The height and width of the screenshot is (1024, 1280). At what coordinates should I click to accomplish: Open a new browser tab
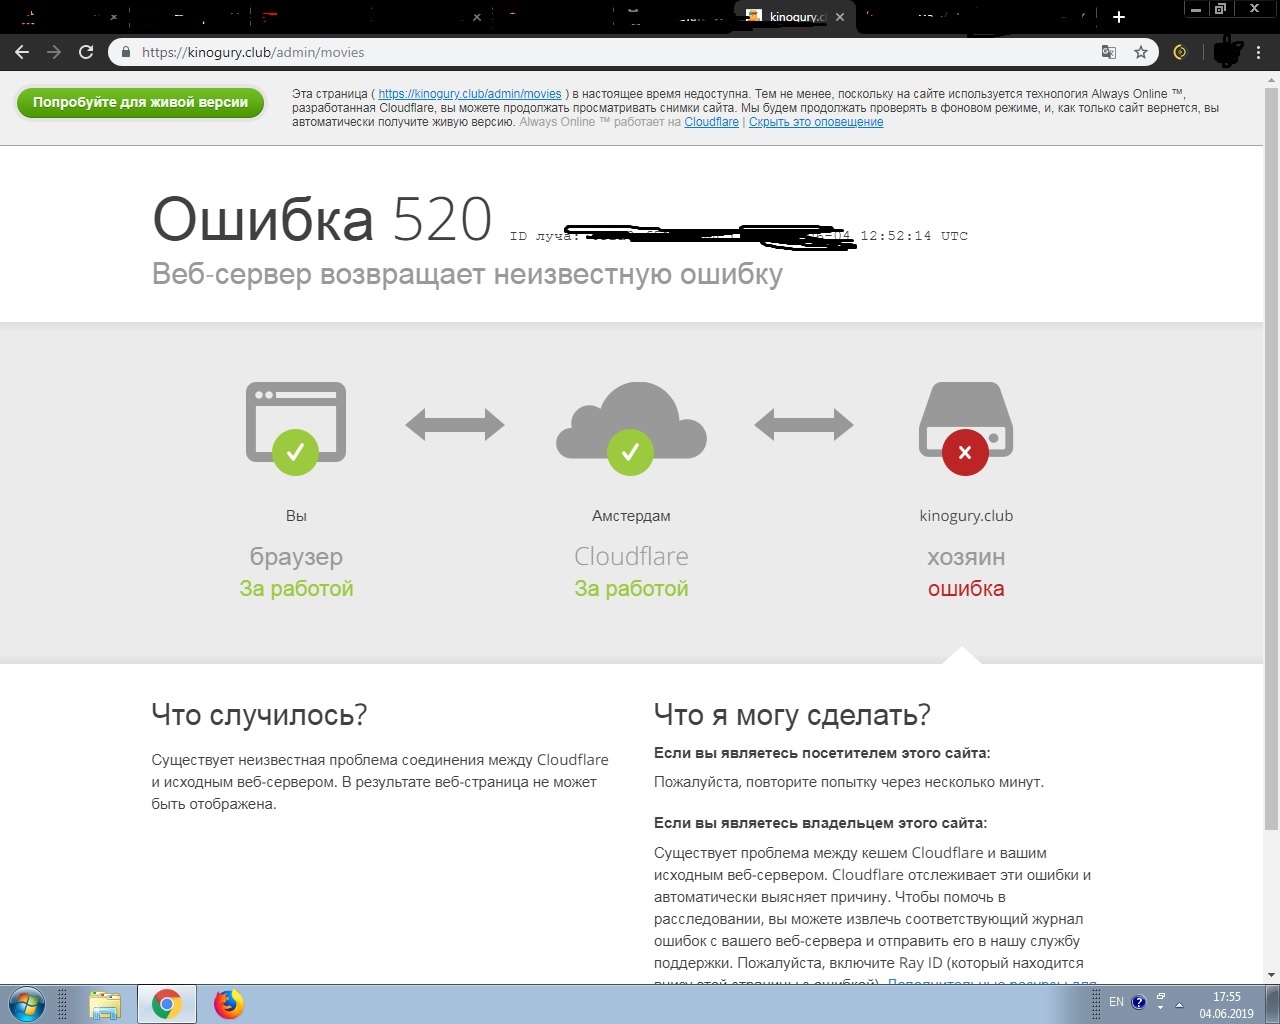(x=1119, y=17)
